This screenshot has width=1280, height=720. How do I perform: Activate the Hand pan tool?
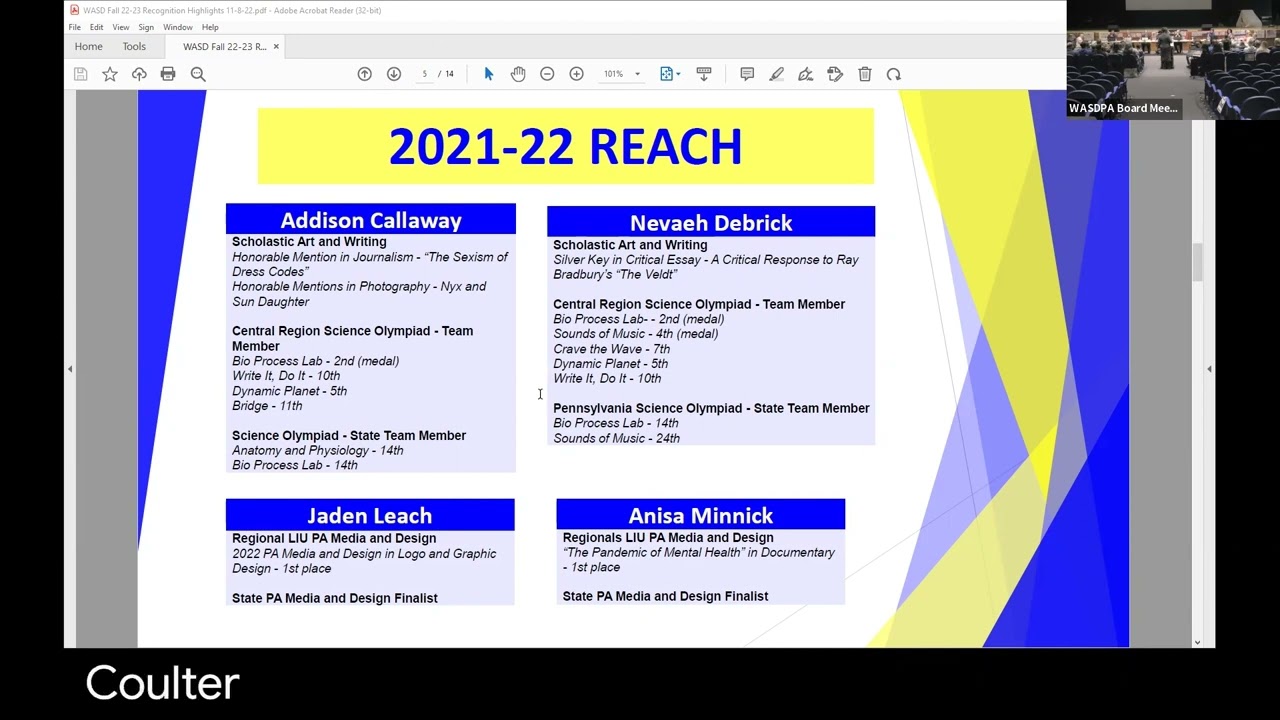coord(518,74)
